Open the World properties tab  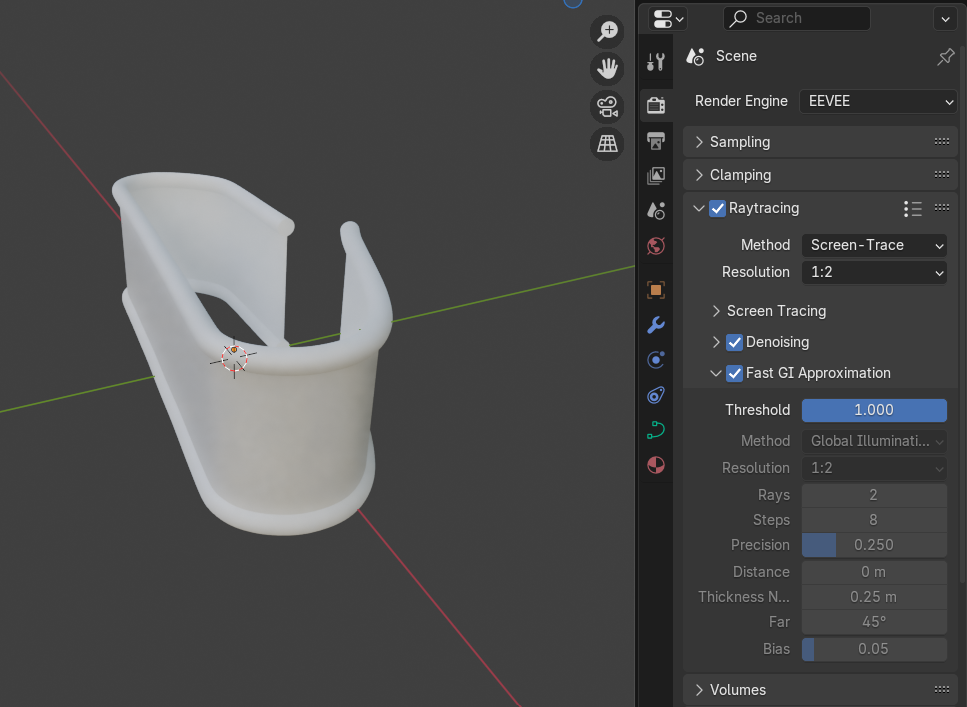pos(656,246)
